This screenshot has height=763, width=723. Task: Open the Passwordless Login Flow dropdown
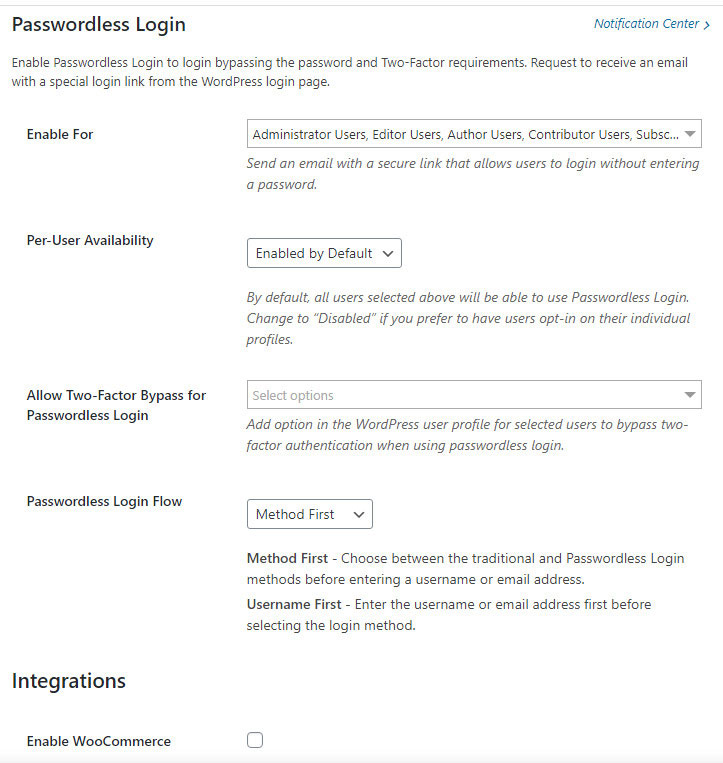[309, 514]
